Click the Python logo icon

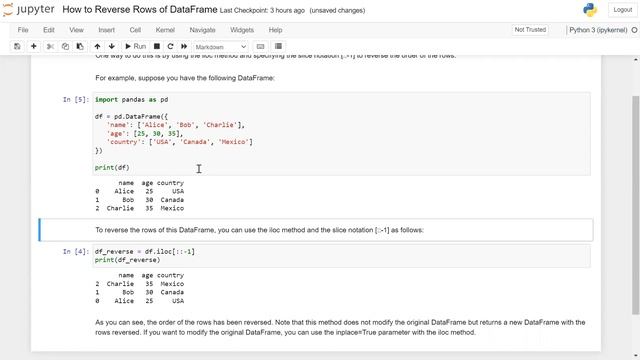pyautogui.click(x=590, y=10)
